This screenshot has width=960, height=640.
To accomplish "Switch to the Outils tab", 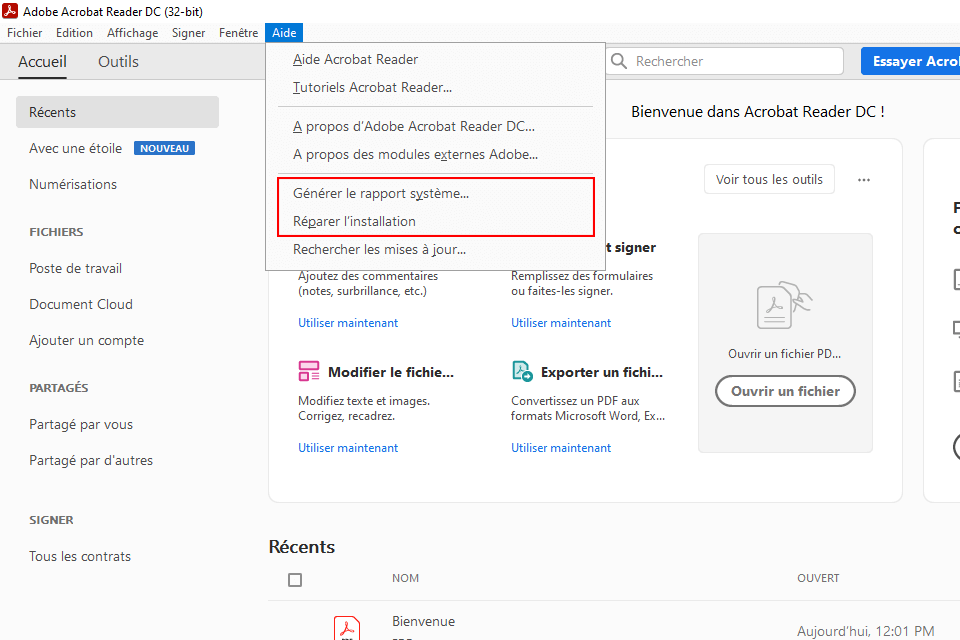I will (x=118, y=62).
